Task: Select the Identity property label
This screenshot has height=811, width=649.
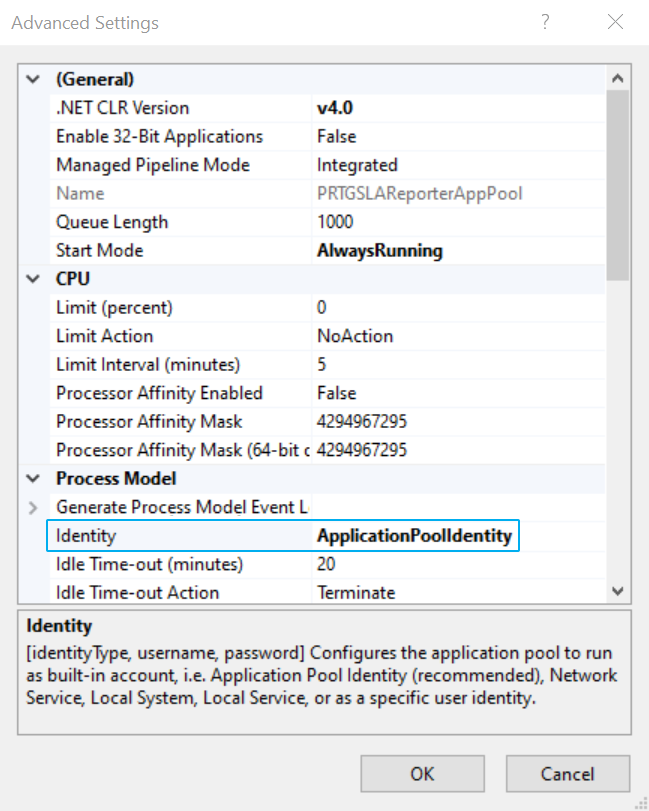Action: 86,536
